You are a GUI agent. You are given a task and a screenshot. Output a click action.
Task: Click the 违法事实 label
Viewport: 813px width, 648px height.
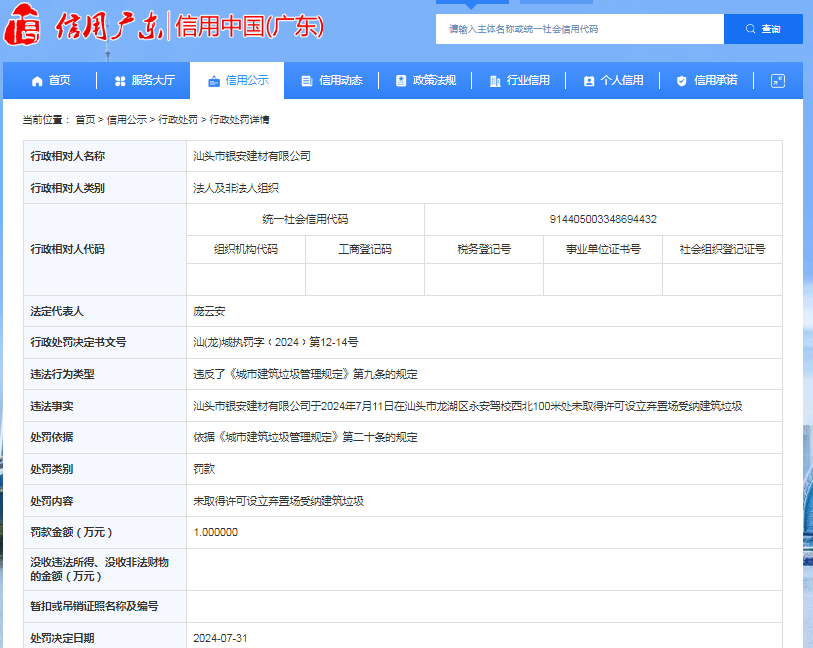click(x=51, y=406)
